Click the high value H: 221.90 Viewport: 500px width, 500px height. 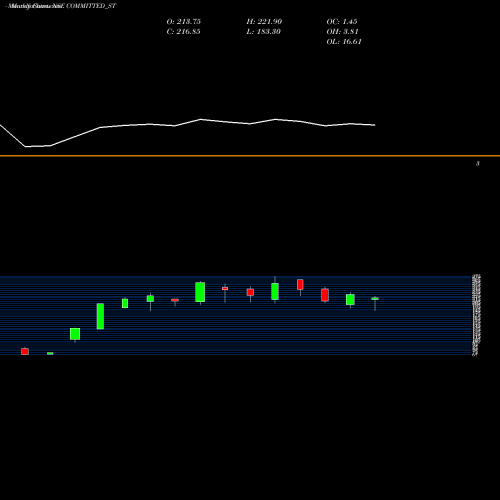pyautogui.click(x=264, y=22)
